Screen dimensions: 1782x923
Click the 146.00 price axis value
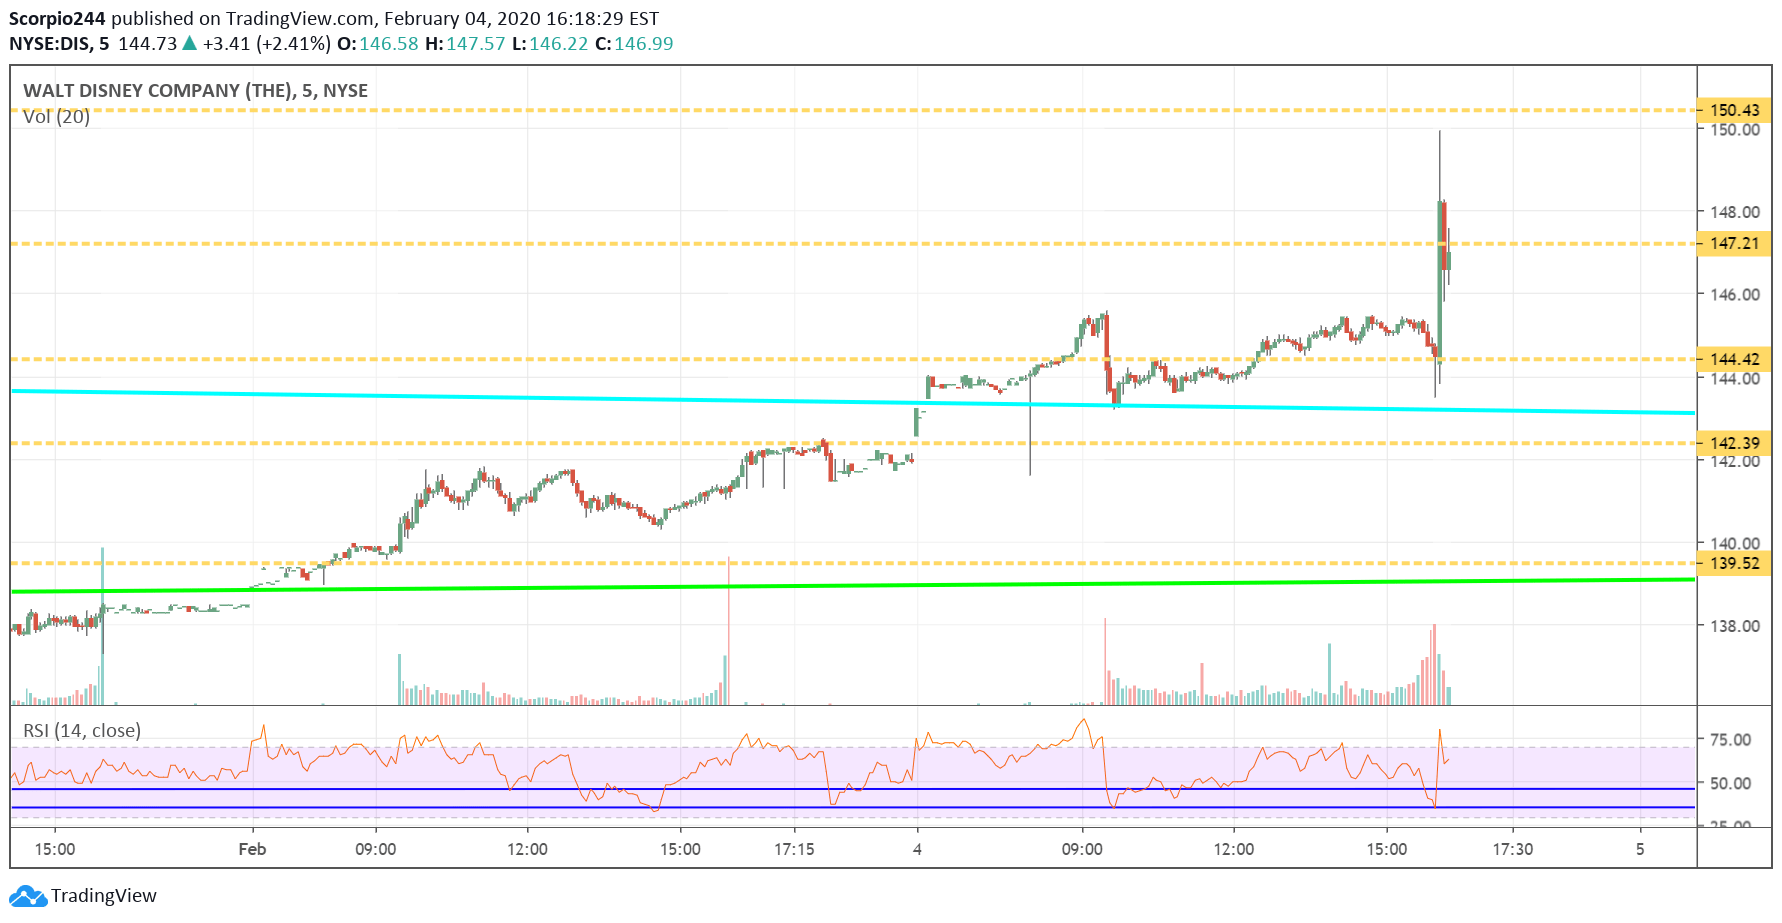point(1735,294)
